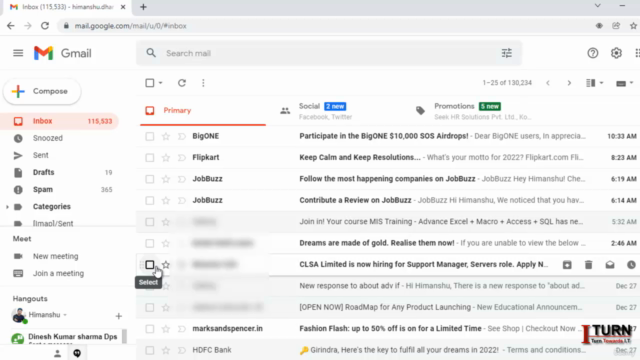Viewport: 640px width, 360px height.
Task: Tick the select-all checkbox
Action: 150,83
